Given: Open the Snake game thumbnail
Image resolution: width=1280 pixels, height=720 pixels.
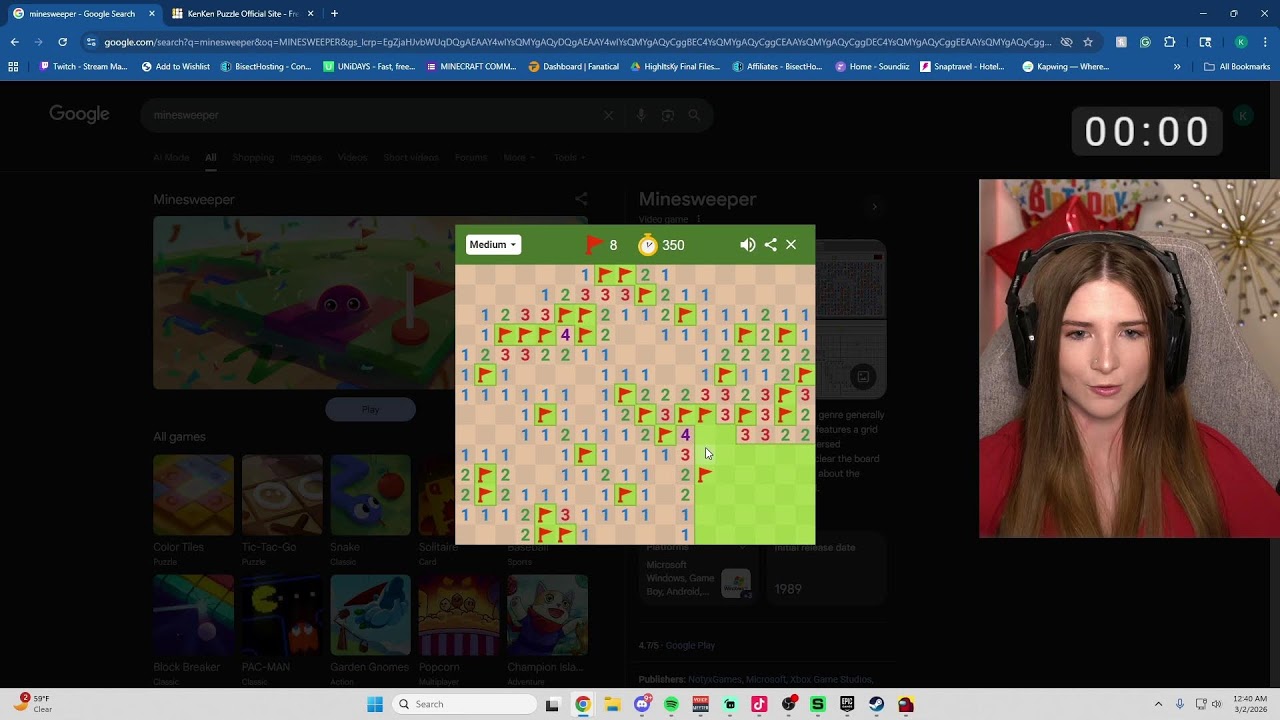Looking at the screenshot, I should [370, 495].
